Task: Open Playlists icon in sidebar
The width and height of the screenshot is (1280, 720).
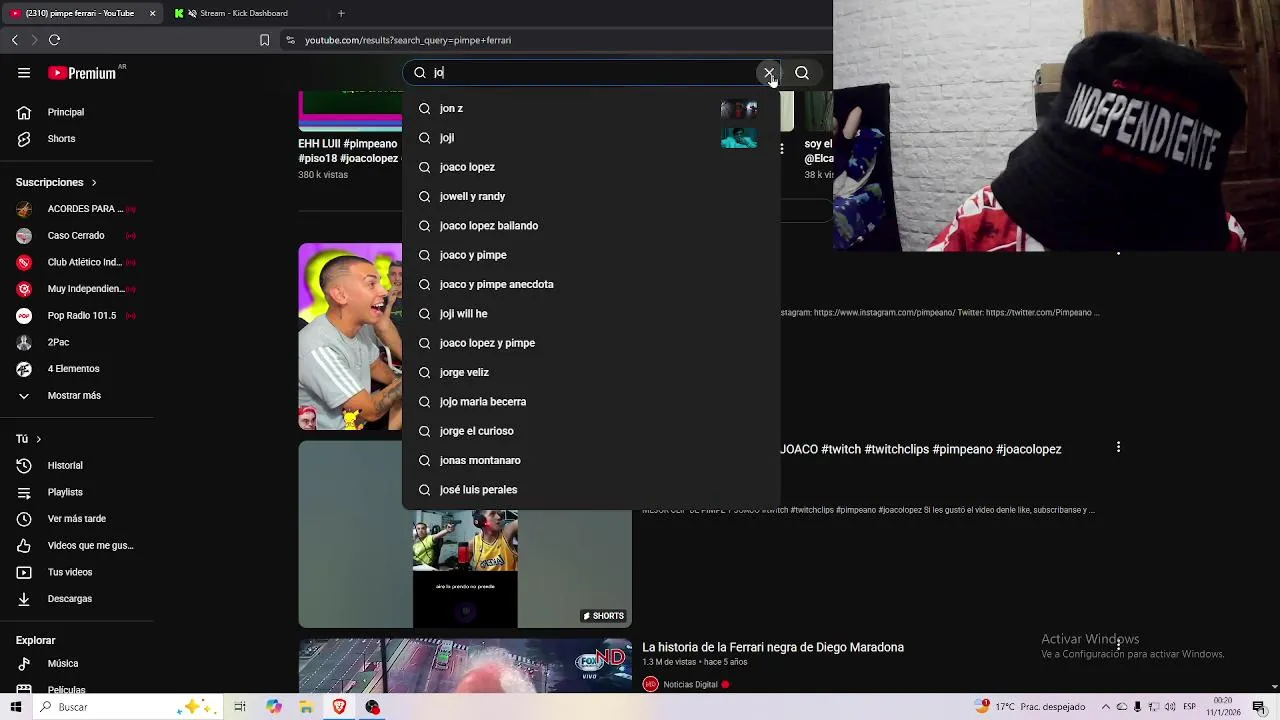Action: pyautogui.click(x=24, y=492)
